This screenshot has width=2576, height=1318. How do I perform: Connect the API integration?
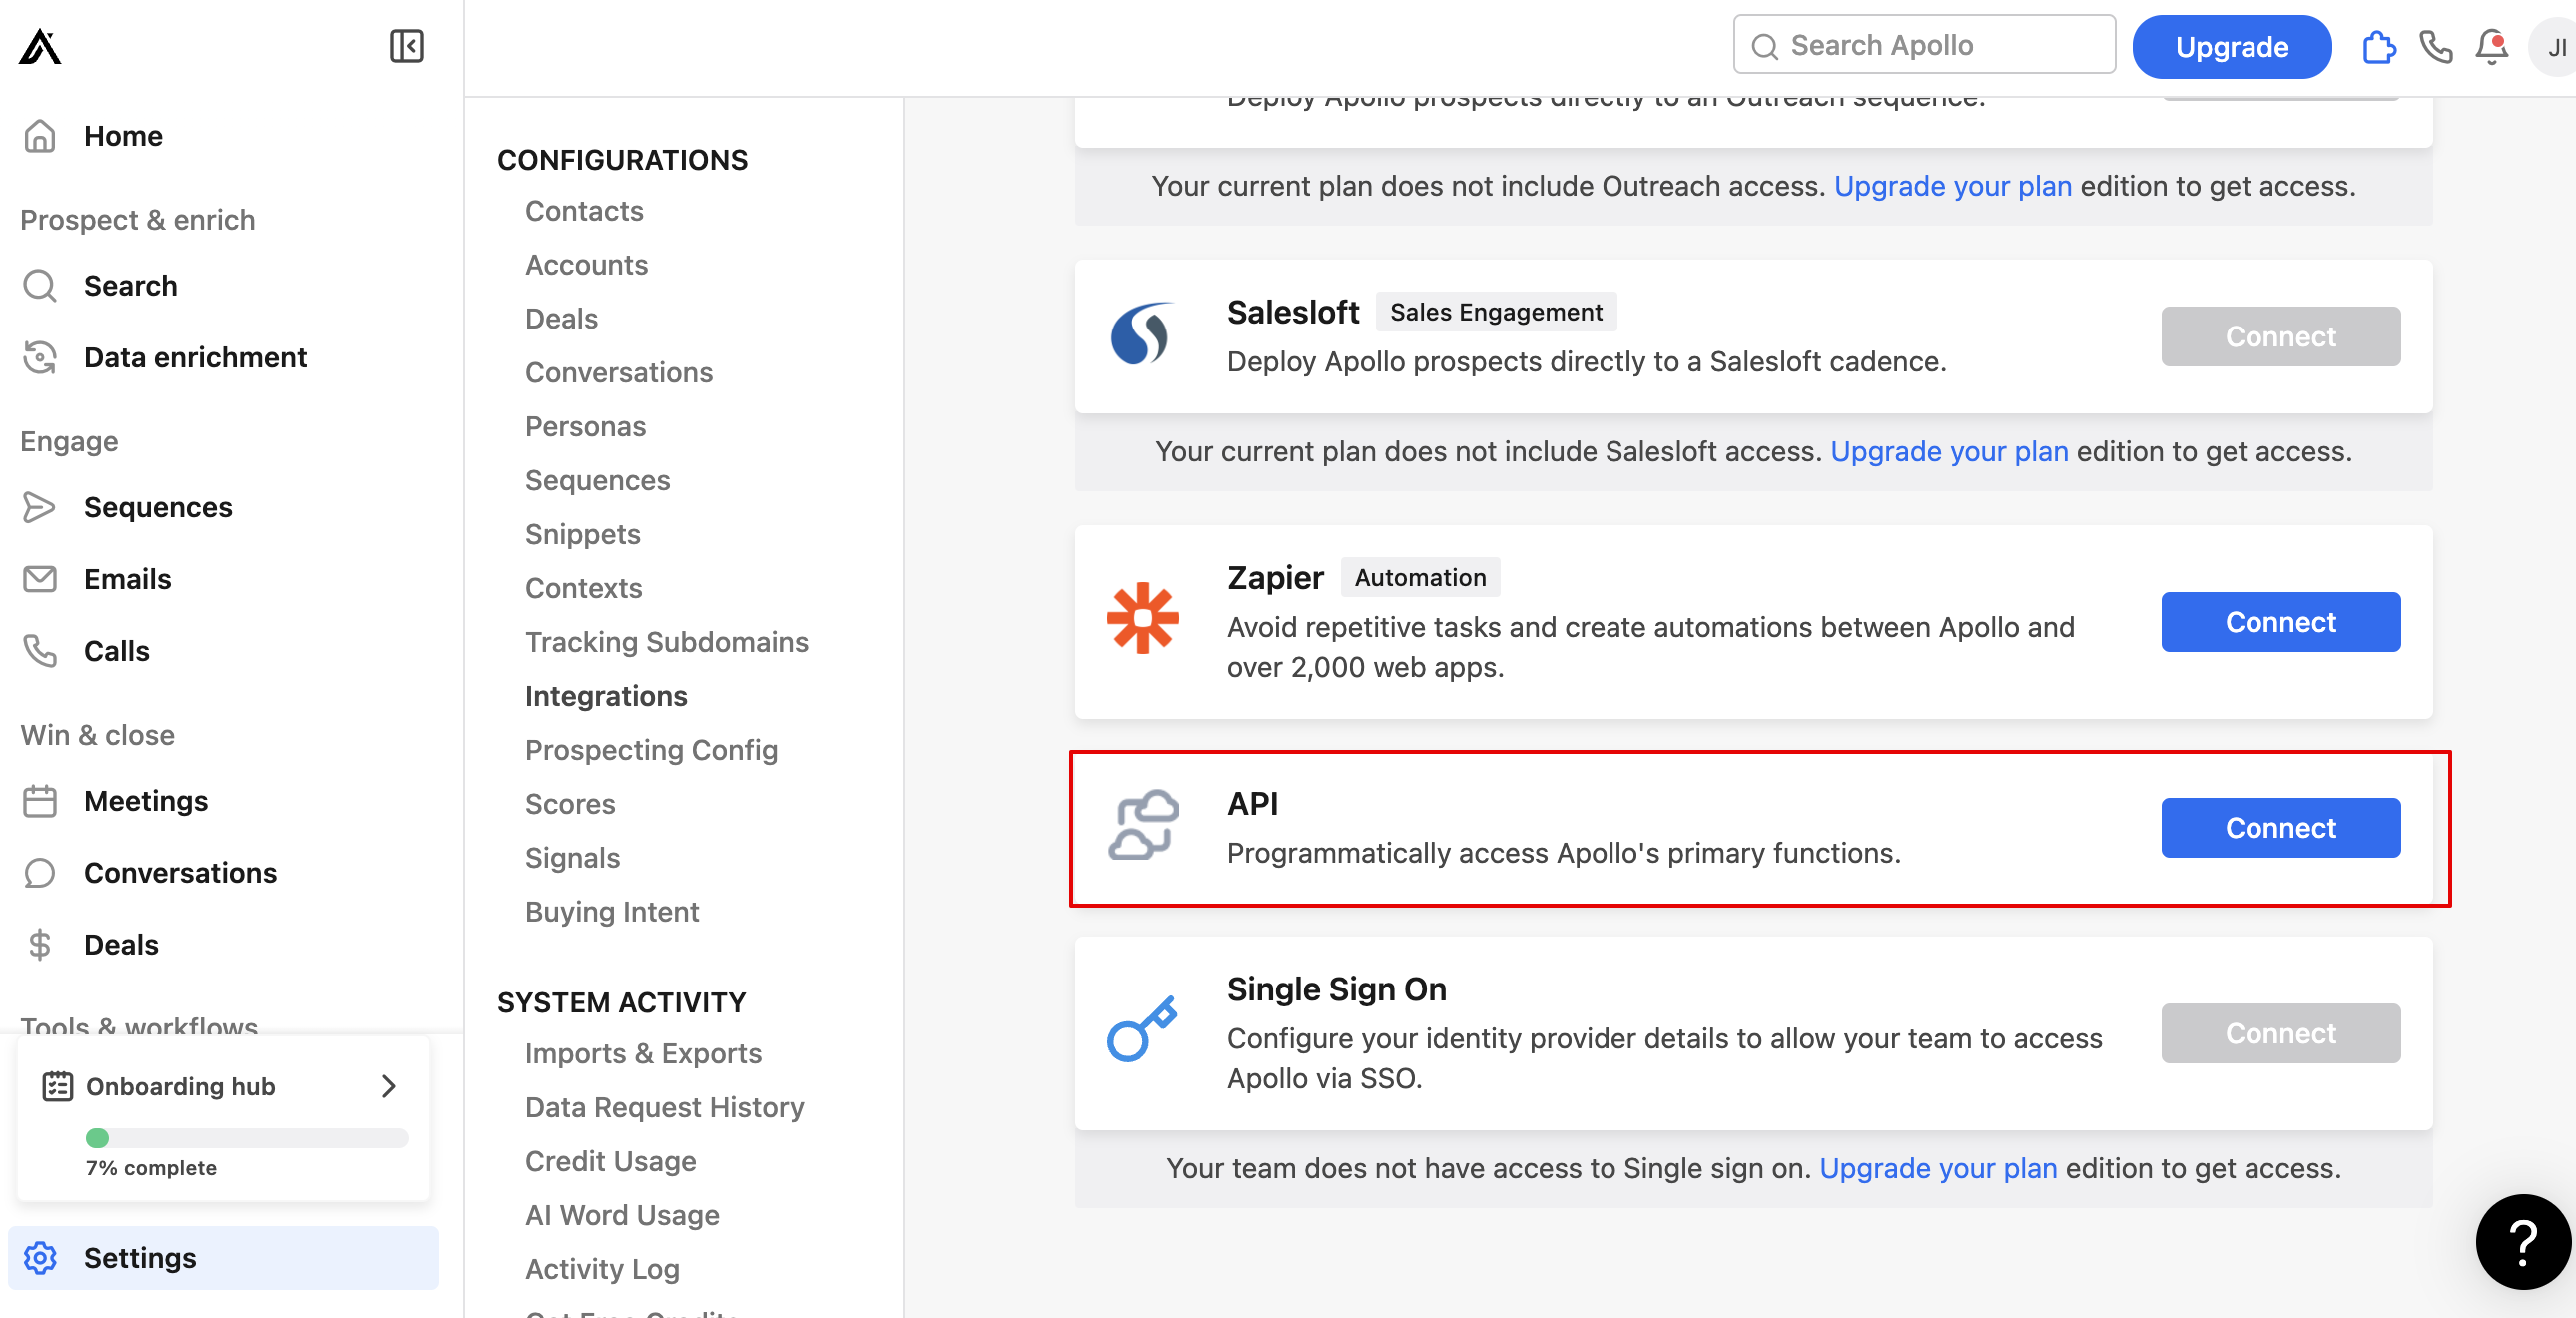click(x=2280, y=828)
